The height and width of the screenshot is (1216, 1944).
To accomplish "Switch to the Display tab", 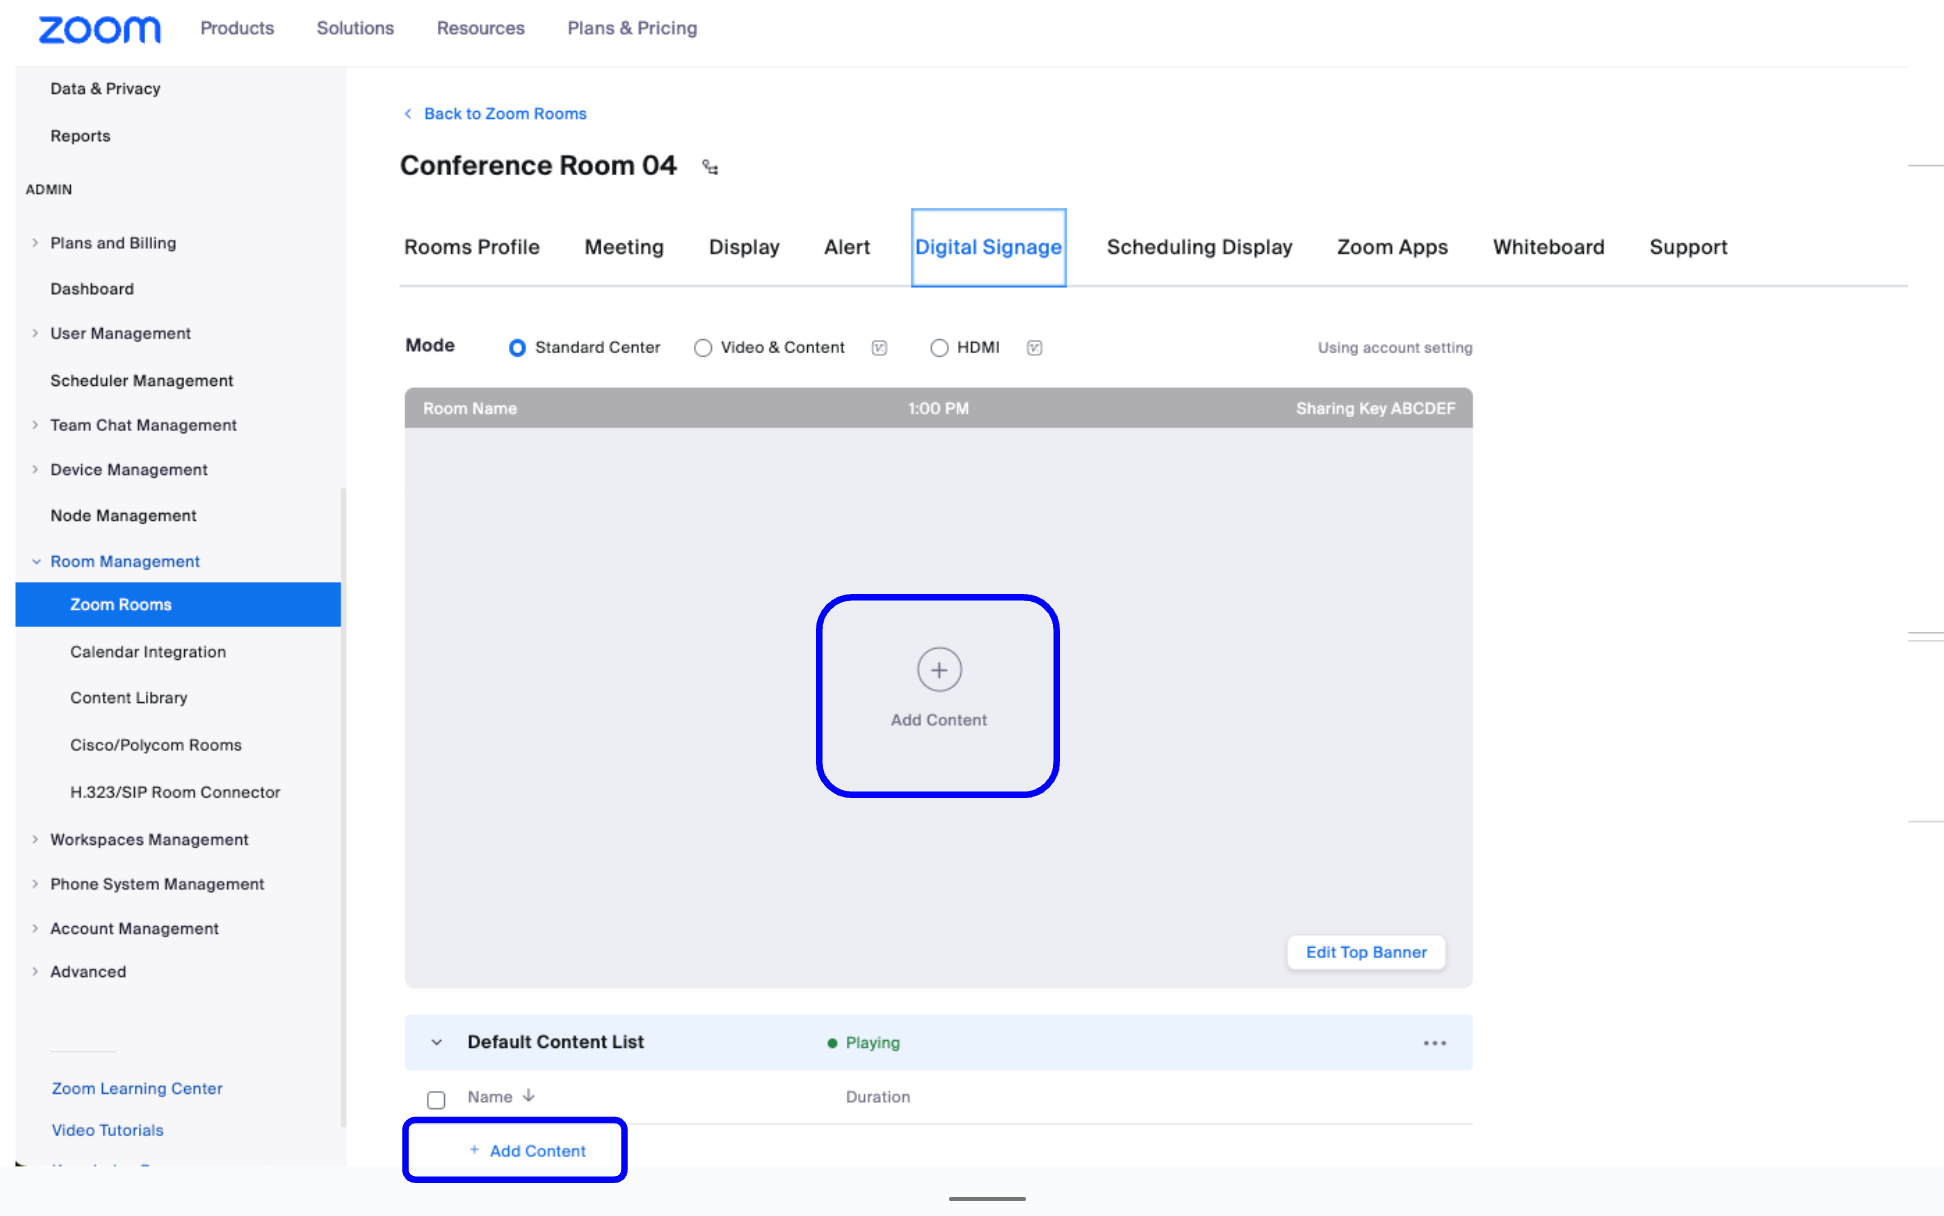I will click(744, 247).
